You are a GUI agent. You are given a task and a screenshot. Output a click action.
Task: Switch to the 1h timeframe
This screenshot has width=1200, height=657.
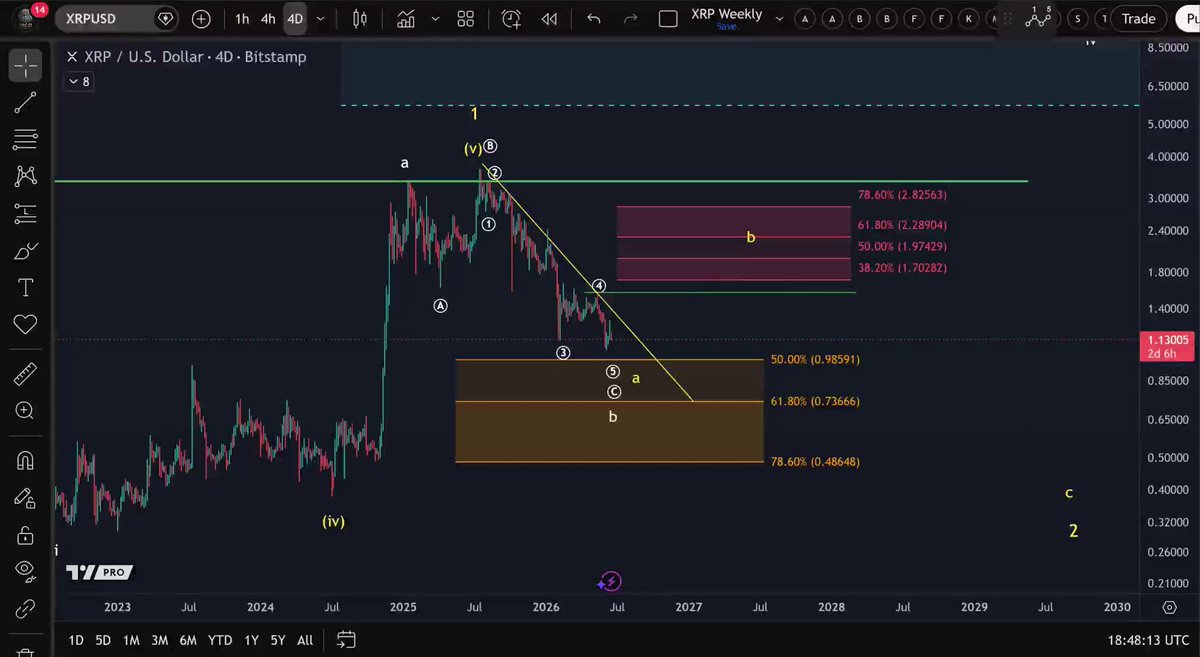coord(242,18)
